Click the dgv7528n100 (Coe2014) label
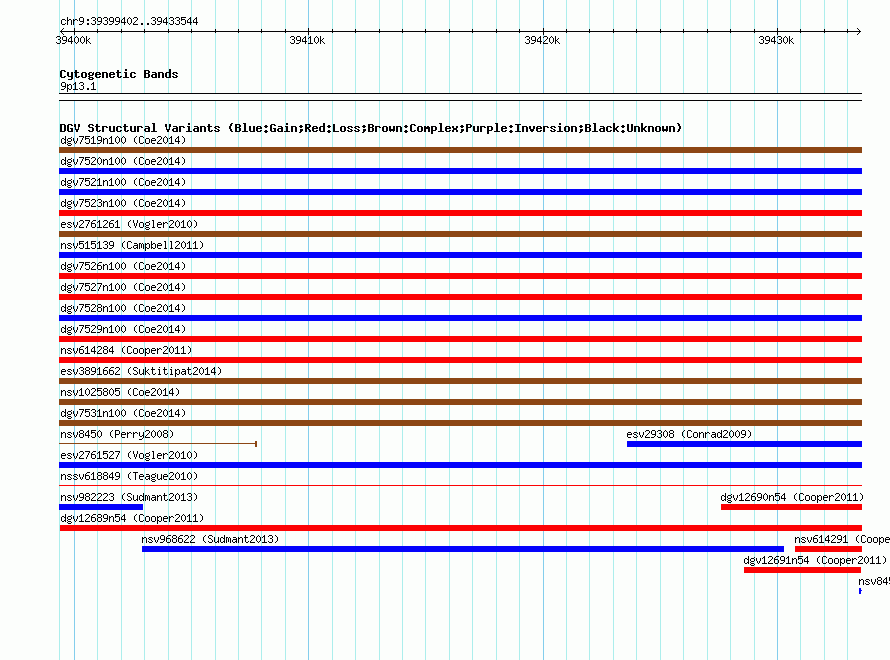890x660 pixels. point(123,308)
